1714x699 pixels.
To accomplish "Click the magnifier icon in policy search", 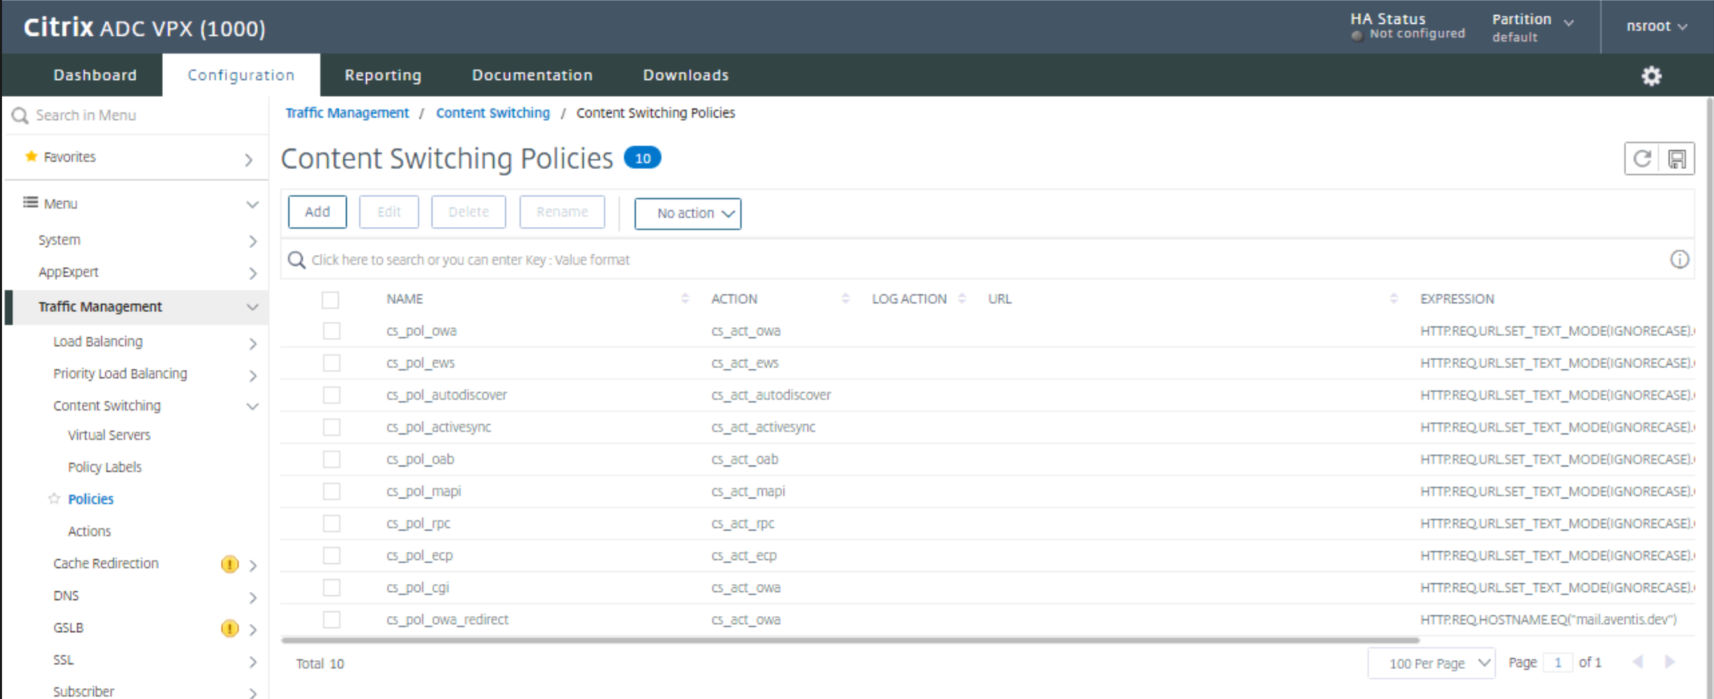I will 296,260.
